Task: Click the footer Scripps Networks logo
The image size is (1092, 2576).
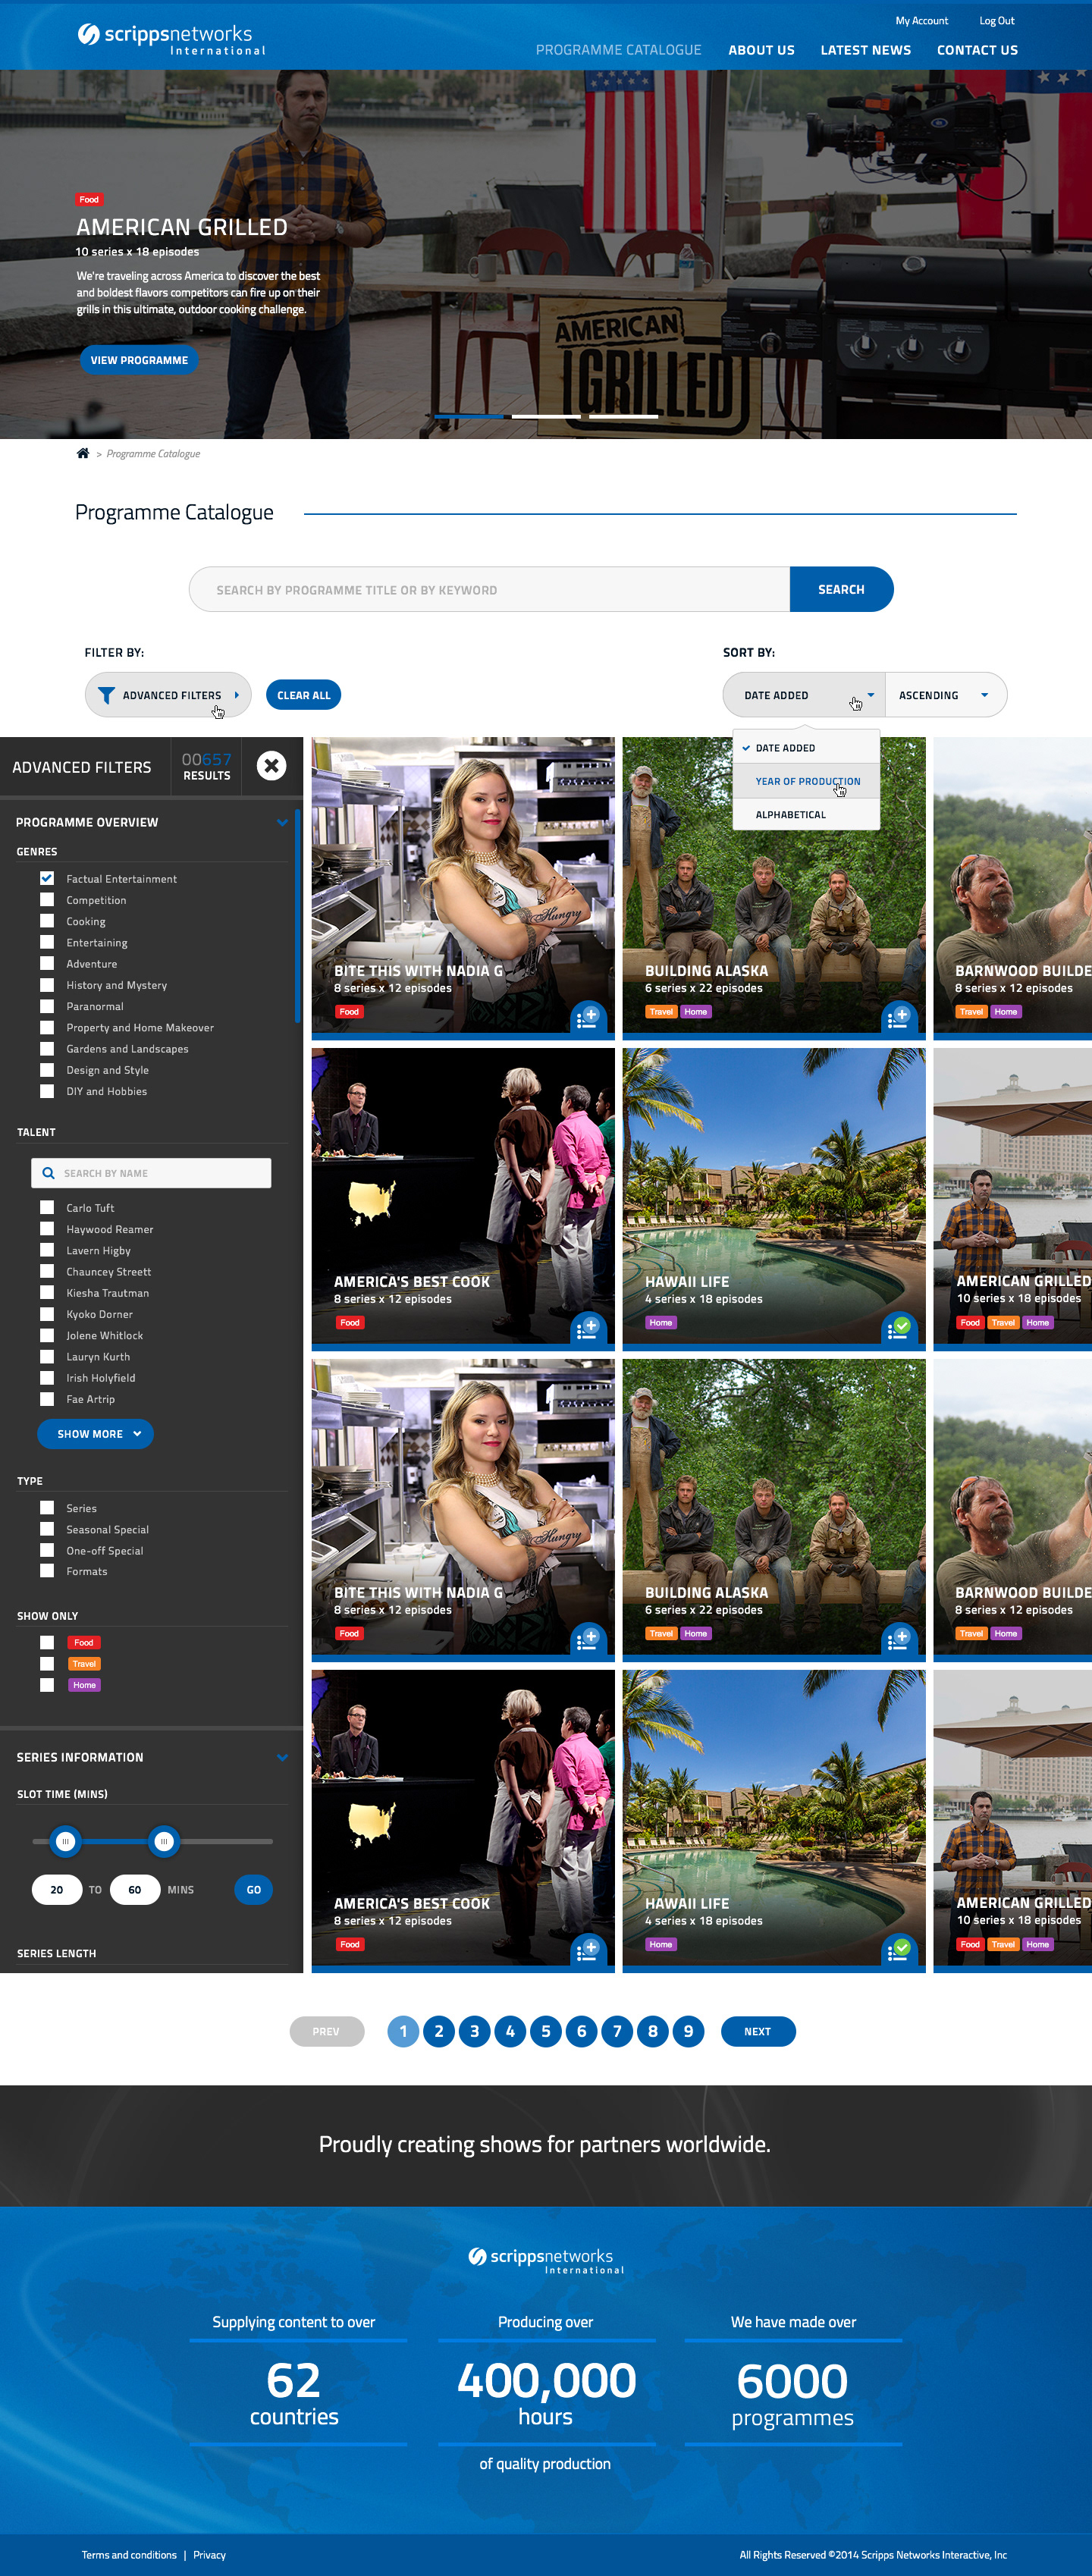Action: pyautogui.click(x=546, y=2260)
